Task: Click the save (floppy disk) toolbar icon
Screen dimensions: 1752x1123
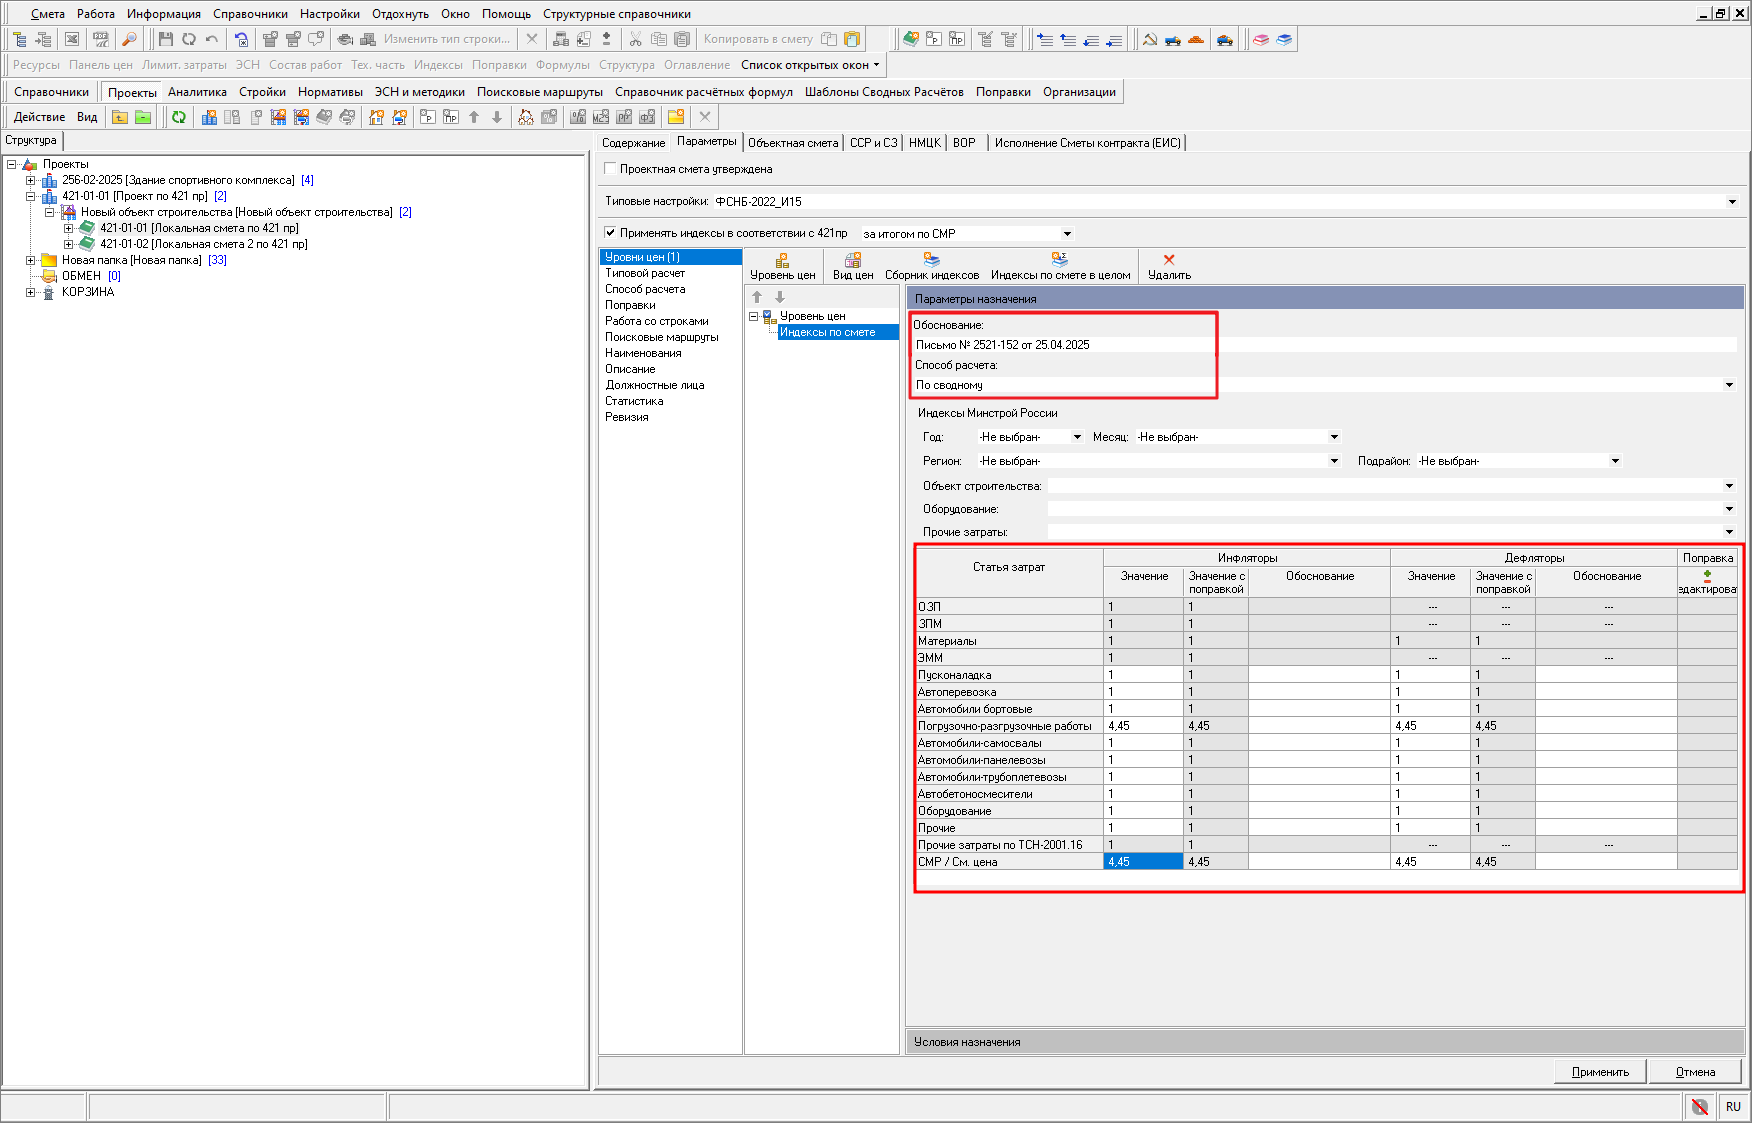Action: pyautogui.click(x=166, y=39)
